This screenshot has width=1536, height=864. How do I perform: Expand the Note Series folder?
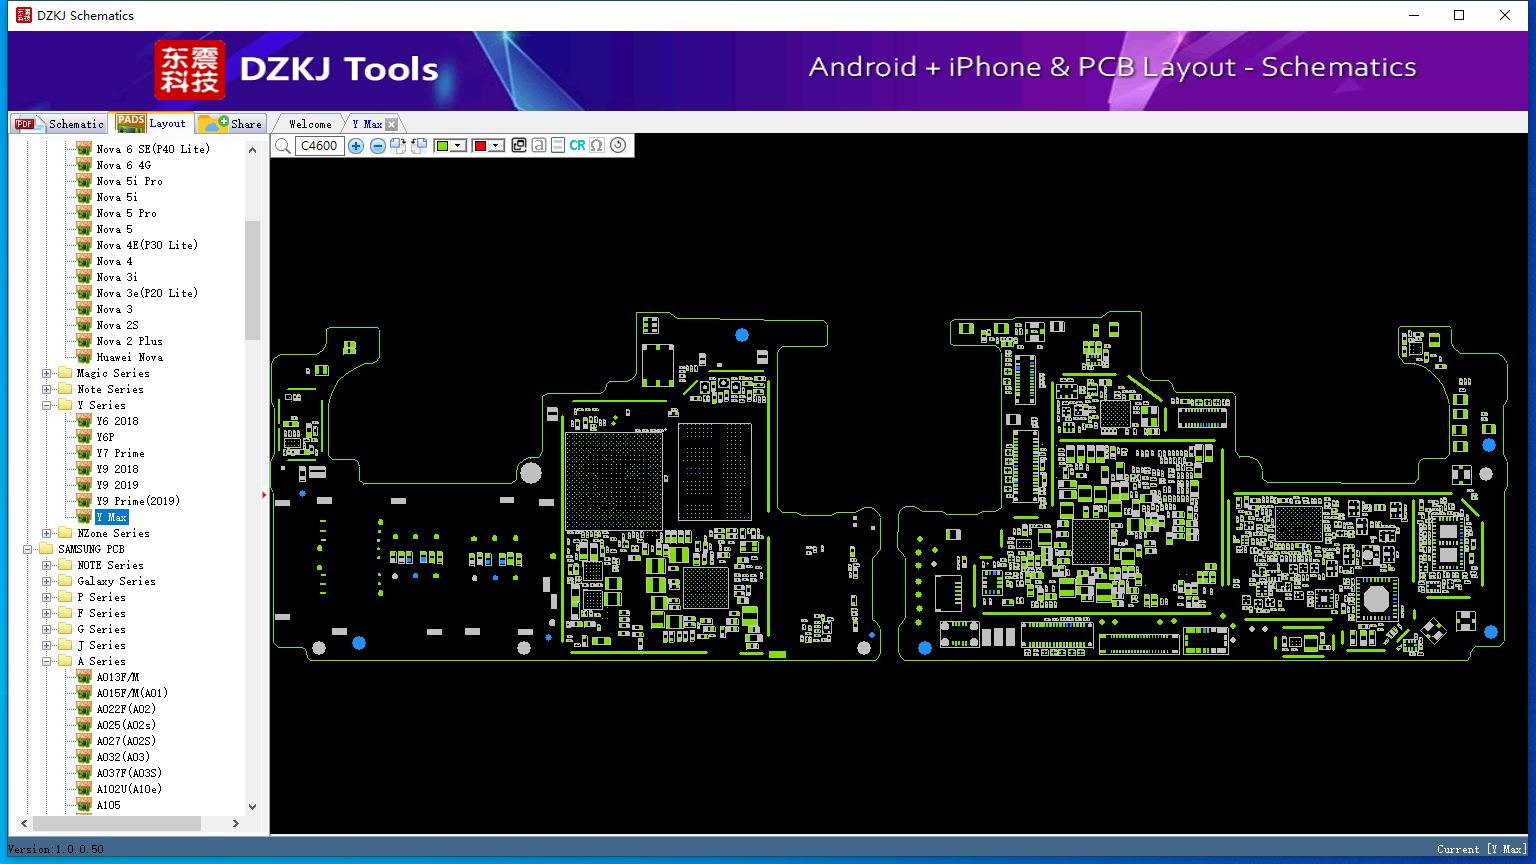point(46,389)
